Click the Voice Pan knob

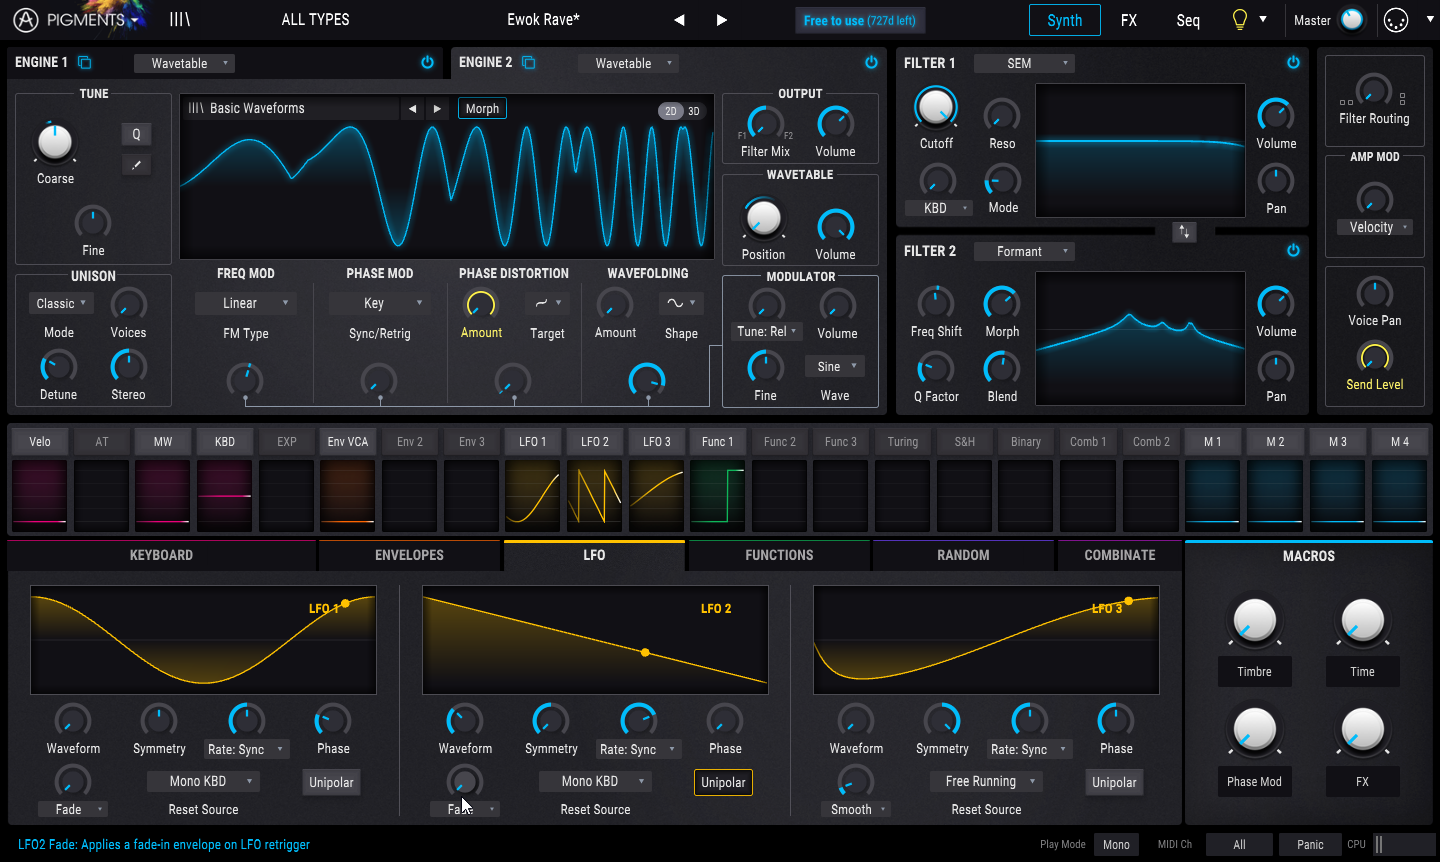coord(1374,293)
